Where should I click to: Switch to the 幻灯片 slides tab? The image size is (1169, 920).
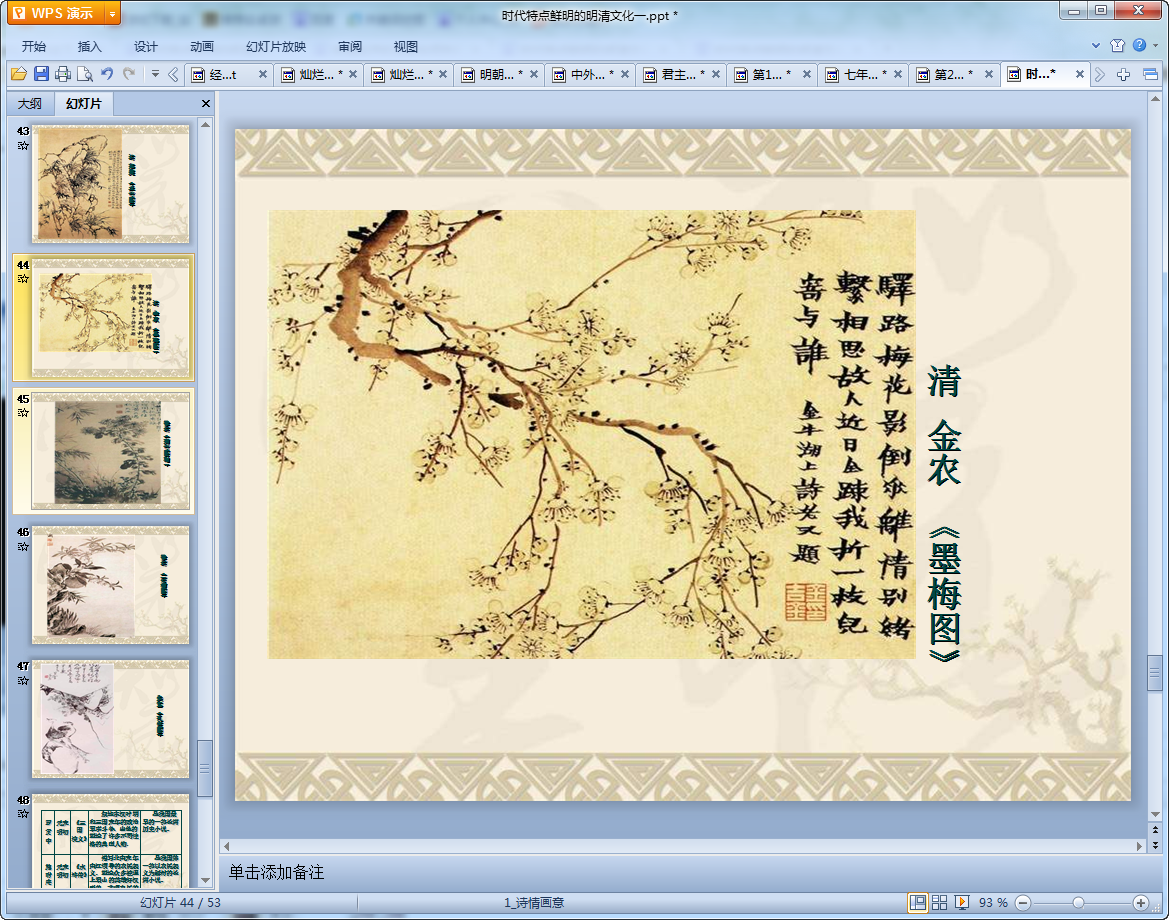[83, 104]
